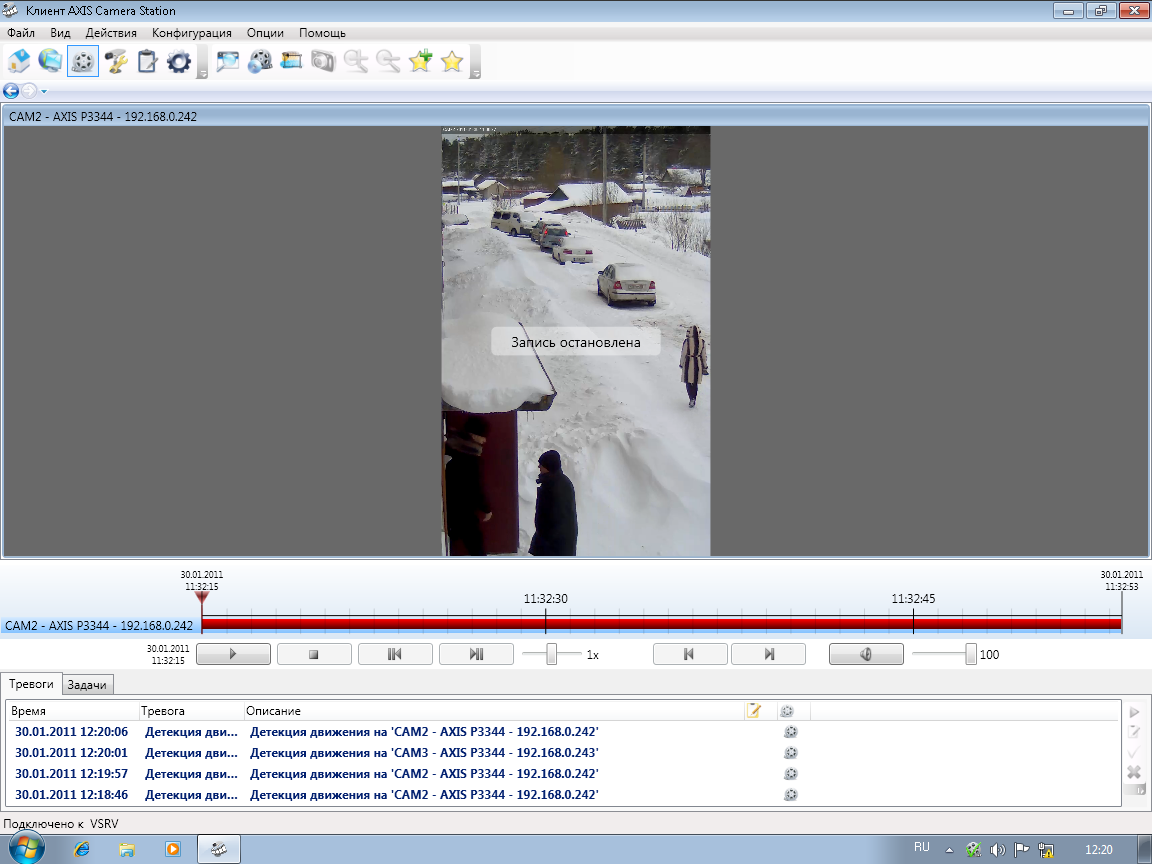Click the house-shaped home icon in toolbar
The image size is (1152, 864).
click(x=19, y=62)
